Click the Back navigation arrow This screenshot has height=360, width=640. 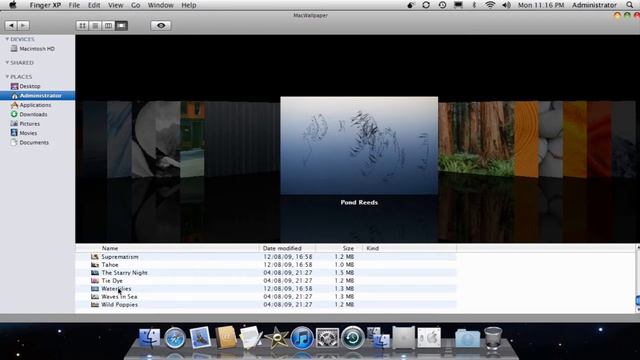coord(11,25)
